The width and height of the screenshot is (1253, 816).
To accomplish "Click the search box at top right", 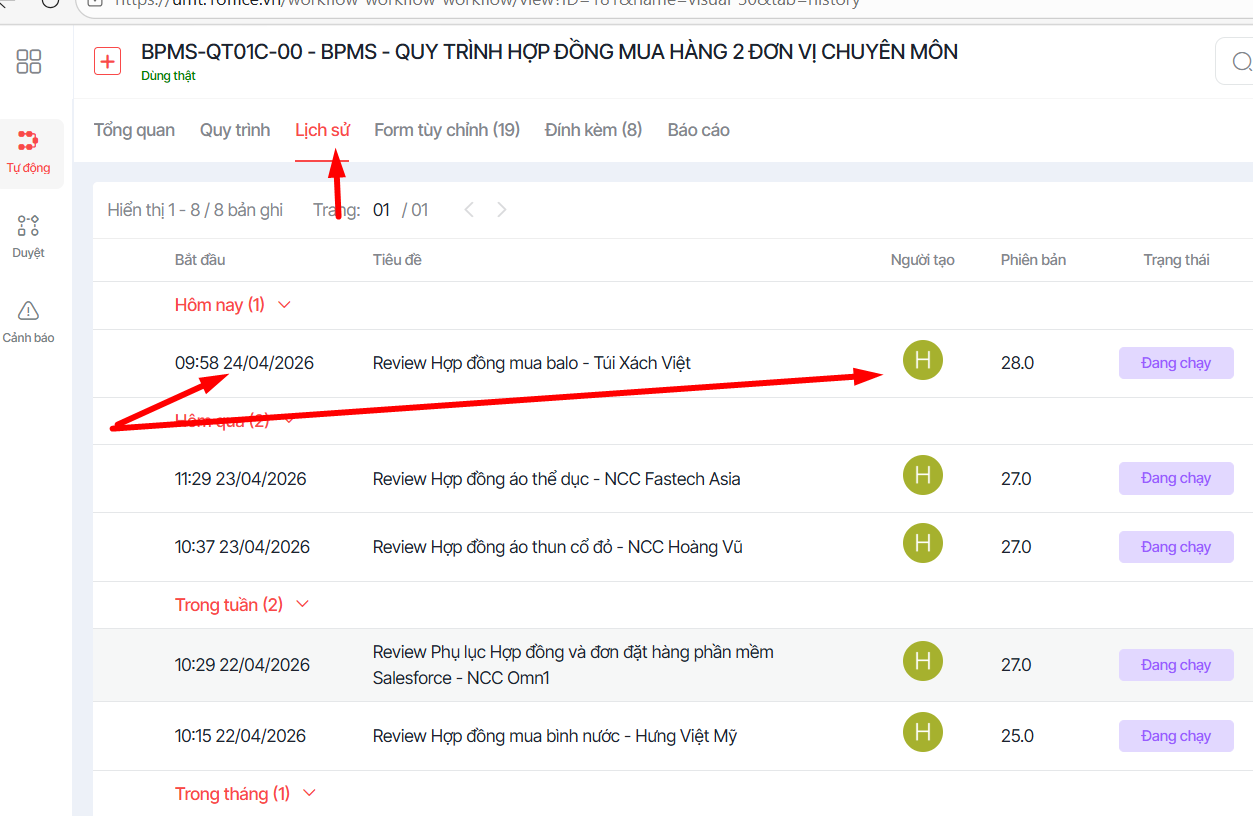I will click(1236, 62).
